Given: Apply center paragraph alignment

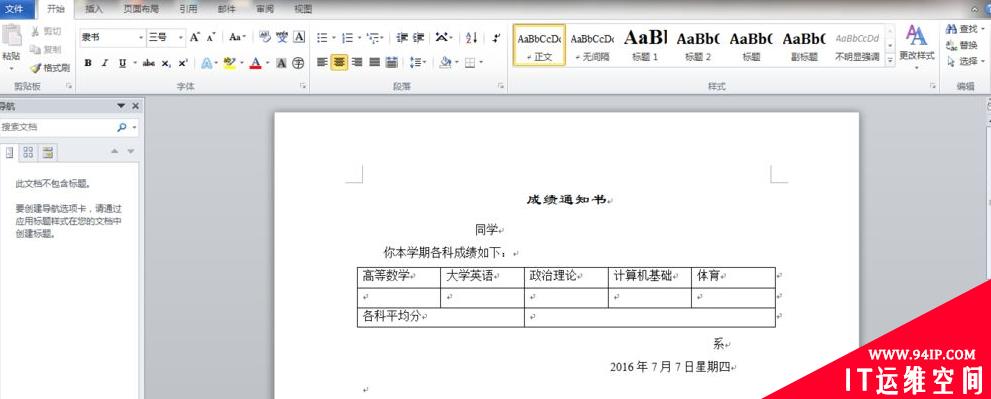Looking at the screenshot, I should tap(339, 62).
